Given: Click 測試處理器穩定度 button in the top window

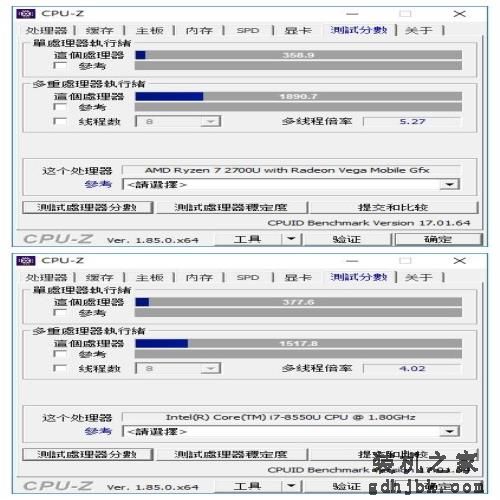Looking at the screenshot, I should tap(231, 207).
